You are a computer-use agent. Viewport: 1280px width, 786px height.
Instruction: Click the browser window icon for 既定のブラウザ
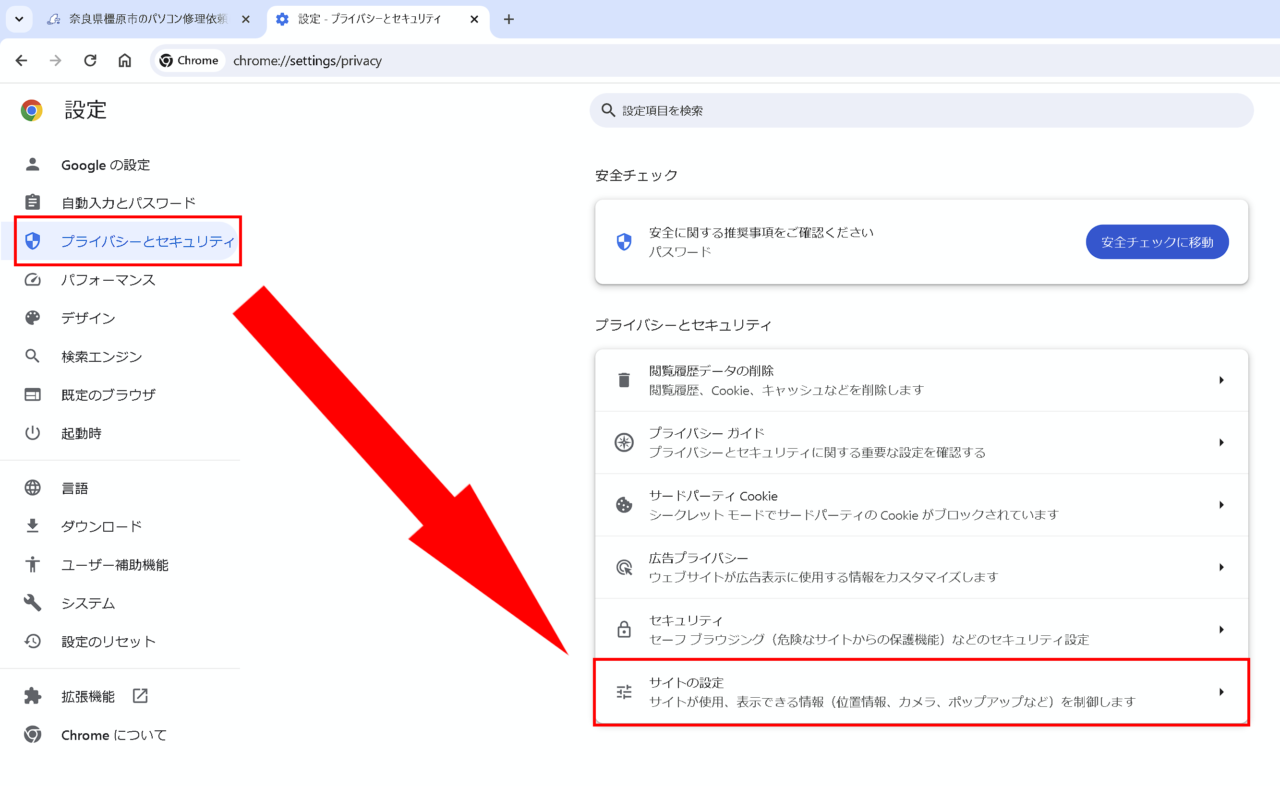click(x=32, y=395)
